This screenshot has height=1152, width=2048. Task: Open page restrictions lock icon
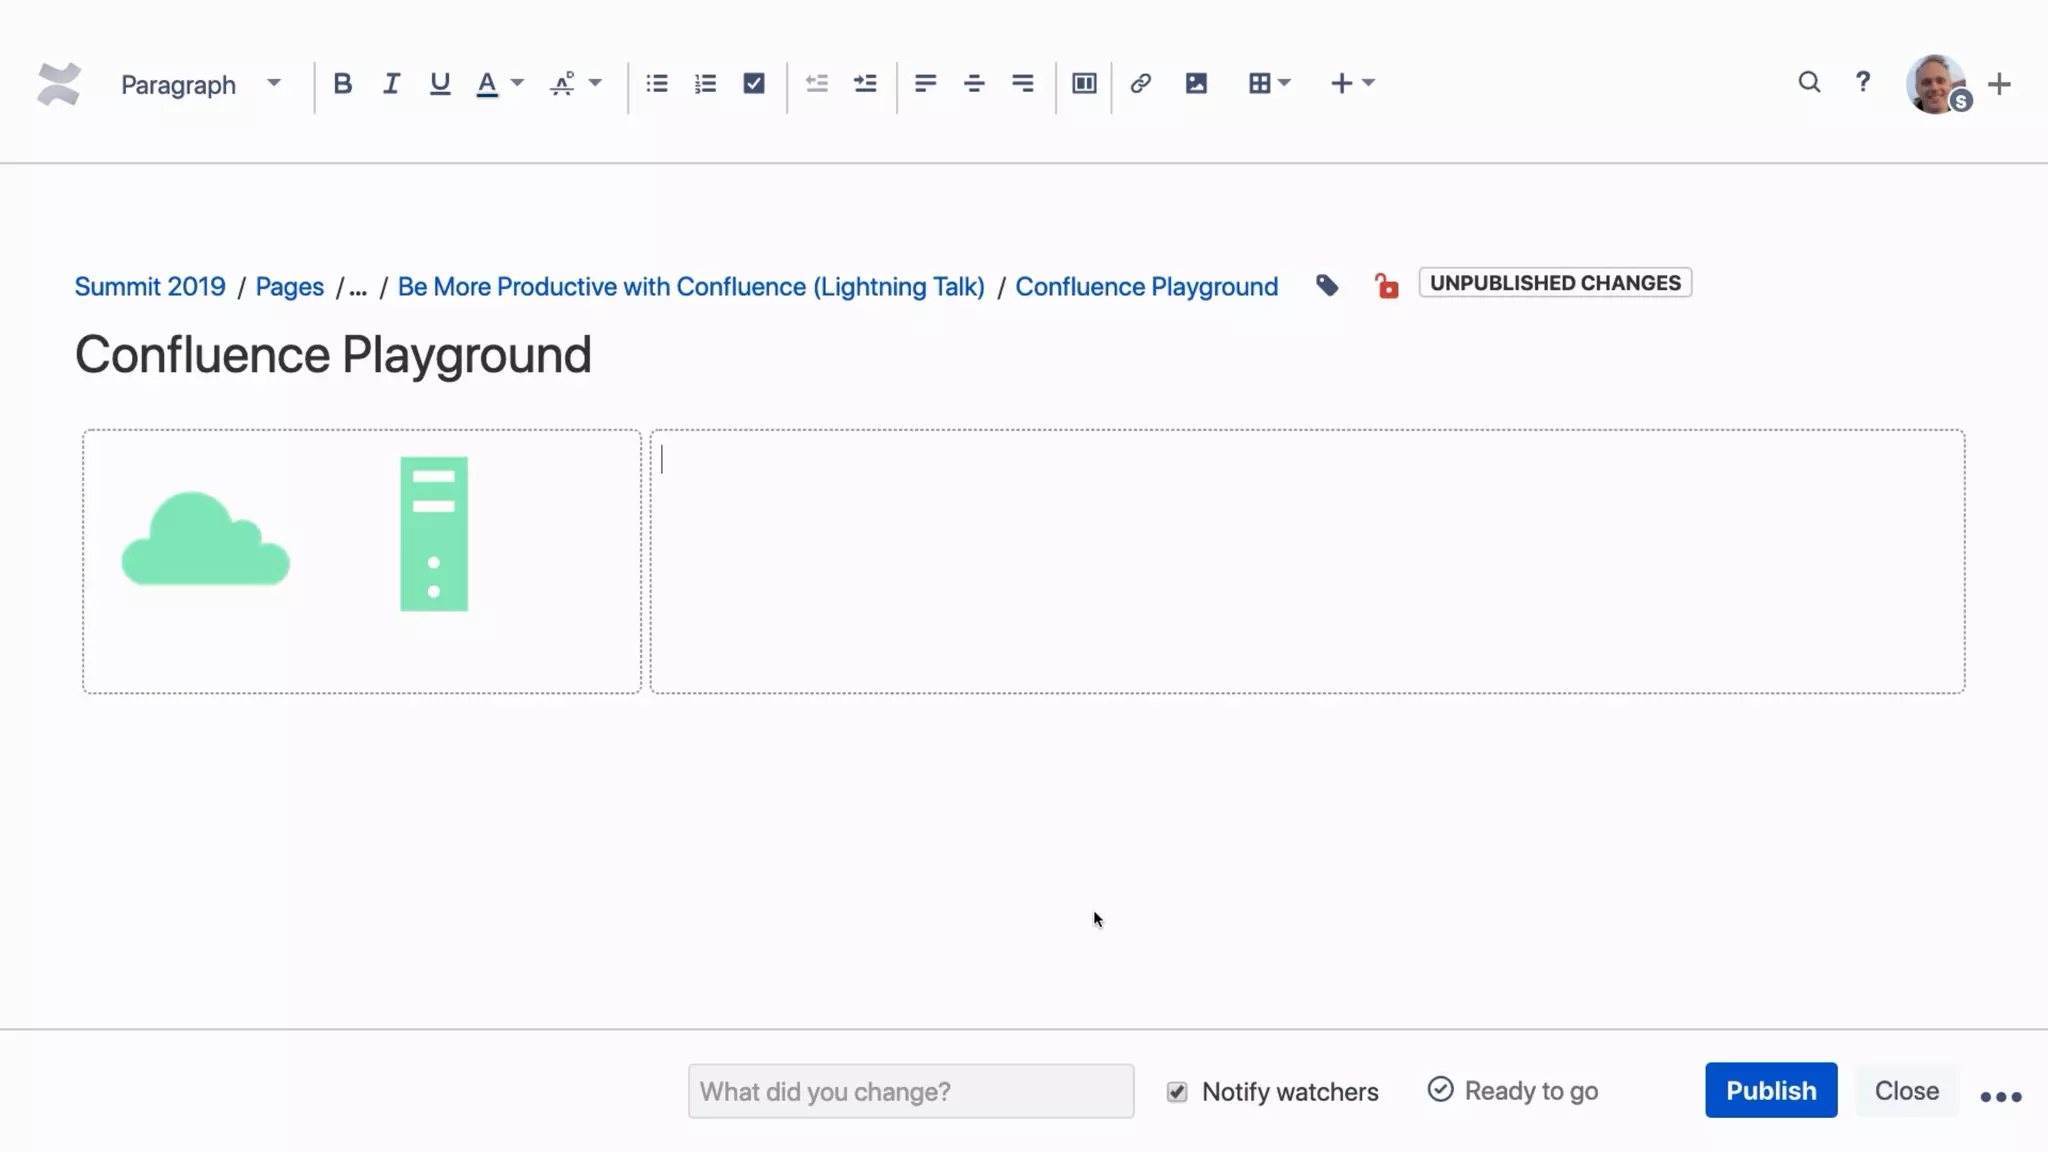[x=1386, y=286]
